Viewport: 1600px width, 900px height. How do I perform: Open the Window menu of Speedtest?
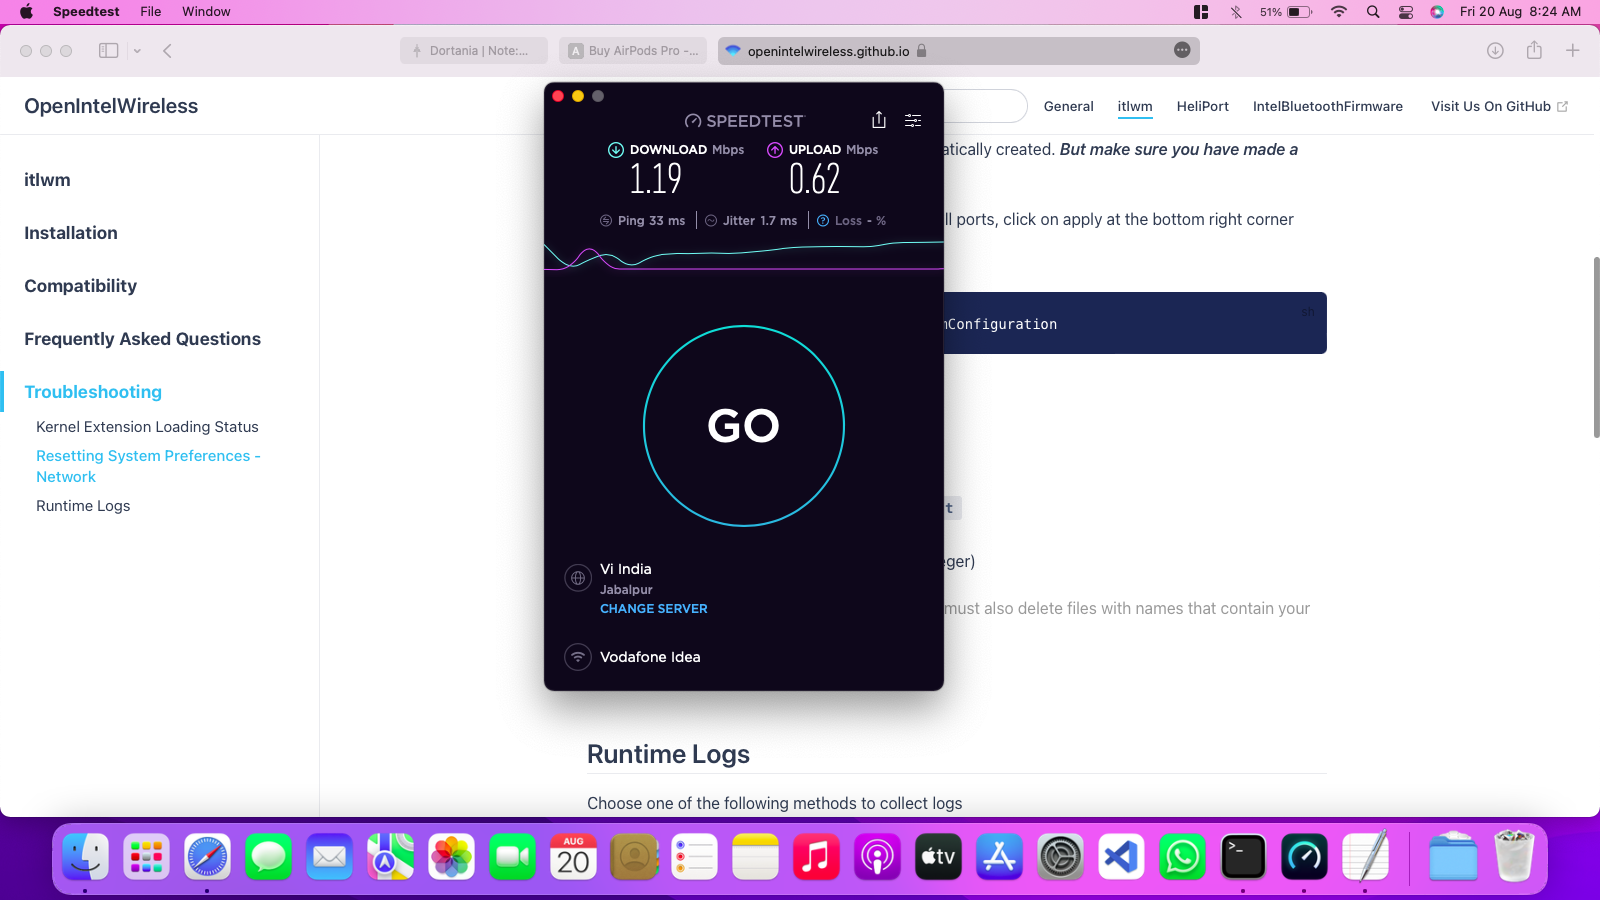[x=206, y=12]
